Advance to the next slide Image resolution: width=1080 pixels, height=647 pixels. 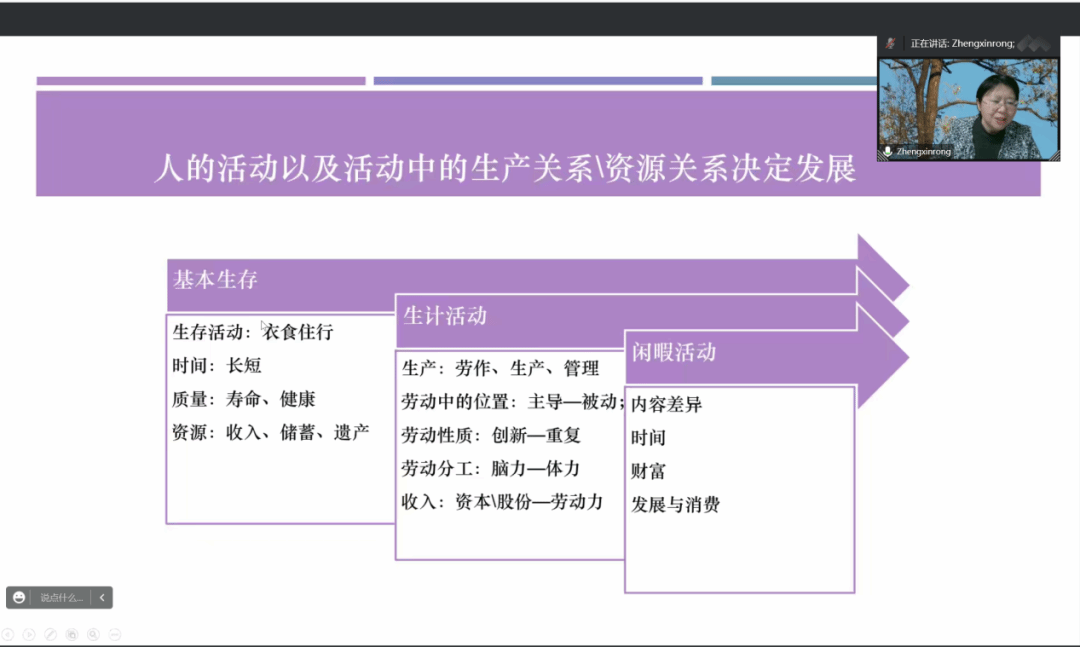29,634
